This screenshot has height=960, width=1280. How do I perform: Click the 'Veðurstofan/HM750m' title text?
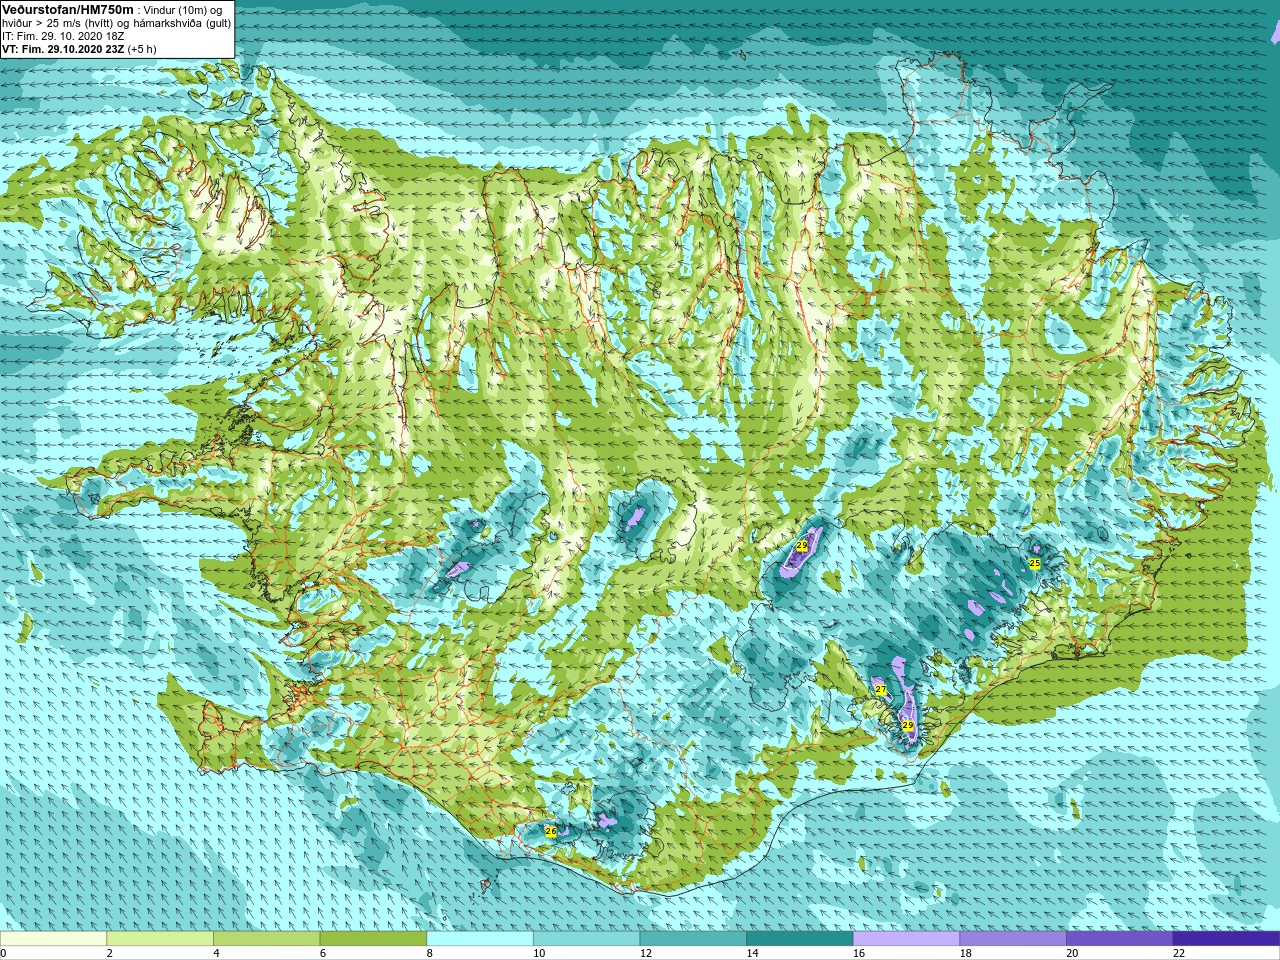pos(68,9)
